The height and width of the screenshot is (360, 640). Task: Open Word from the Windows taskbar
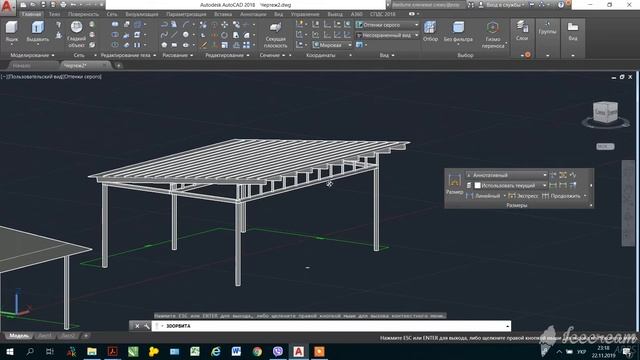236,351
